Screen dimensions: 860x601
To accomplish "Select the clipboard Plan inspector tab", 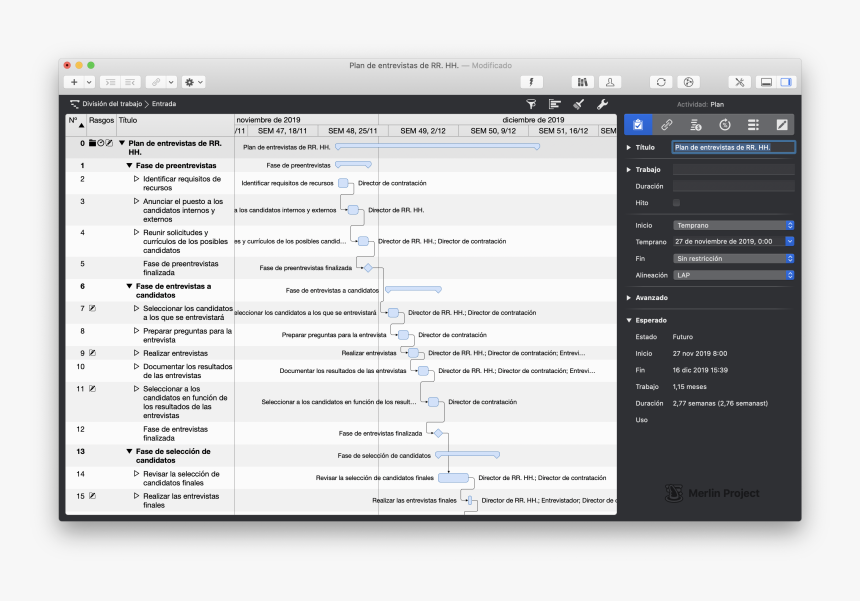I will (638, 125).
